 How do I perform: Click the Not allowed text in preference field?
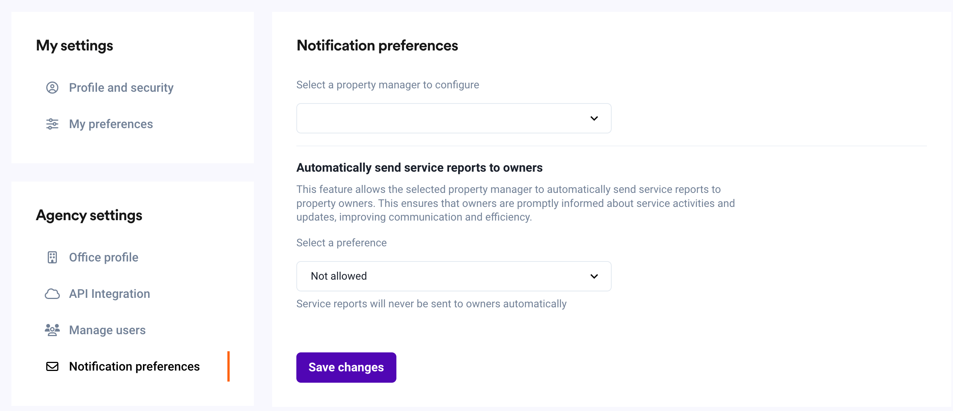[x=339, y=276]
